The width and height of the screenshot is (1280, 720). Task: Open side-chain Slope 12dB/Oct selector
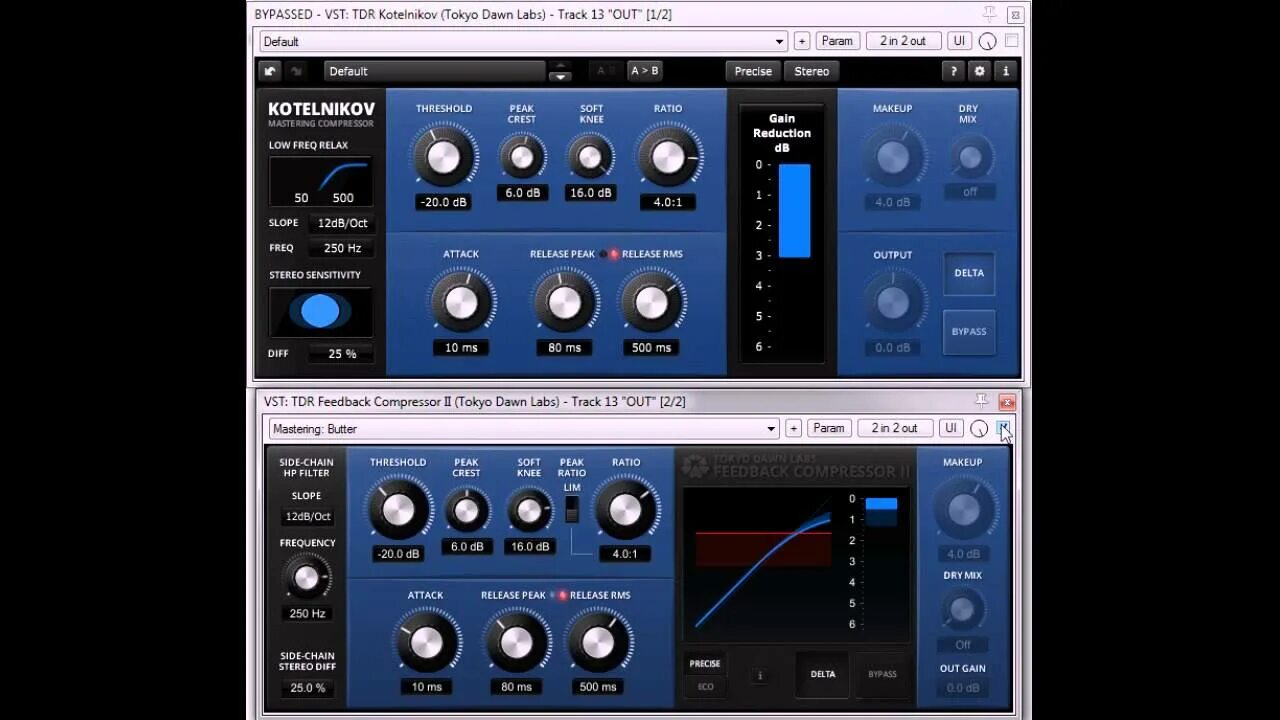click(x=307, y=517)
